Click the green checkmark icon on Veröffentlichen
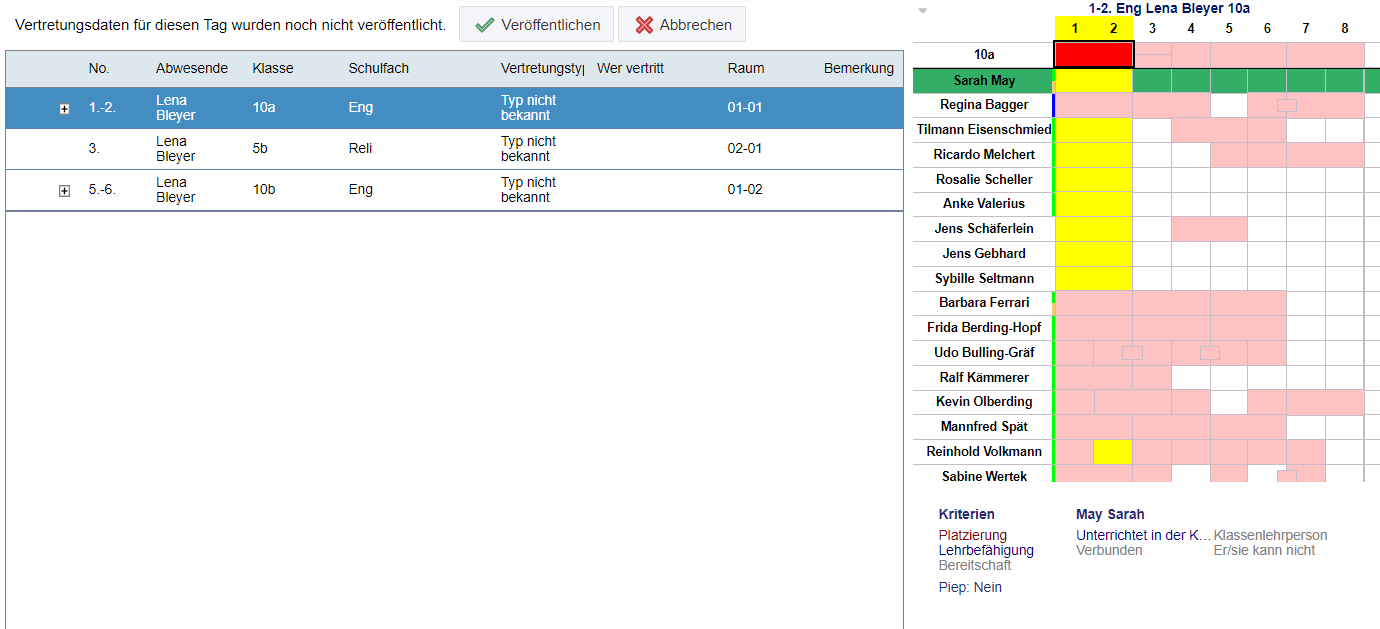The width and height of the screenshot is (1380, 629). [485, 25]
